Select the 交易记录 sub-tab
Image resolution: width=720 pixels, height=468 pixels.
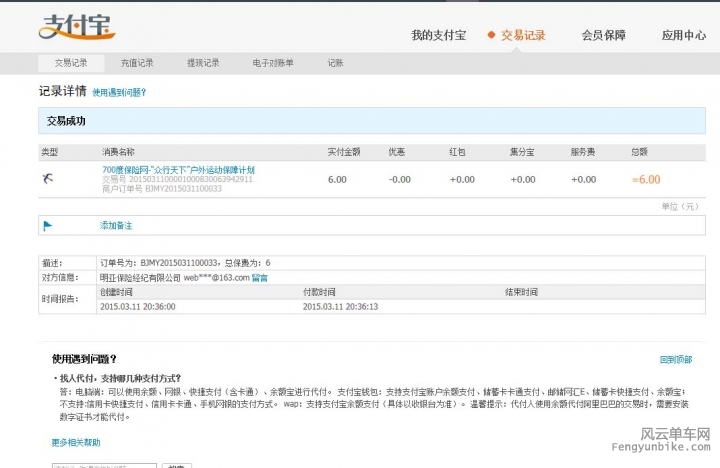pos(71,63)
